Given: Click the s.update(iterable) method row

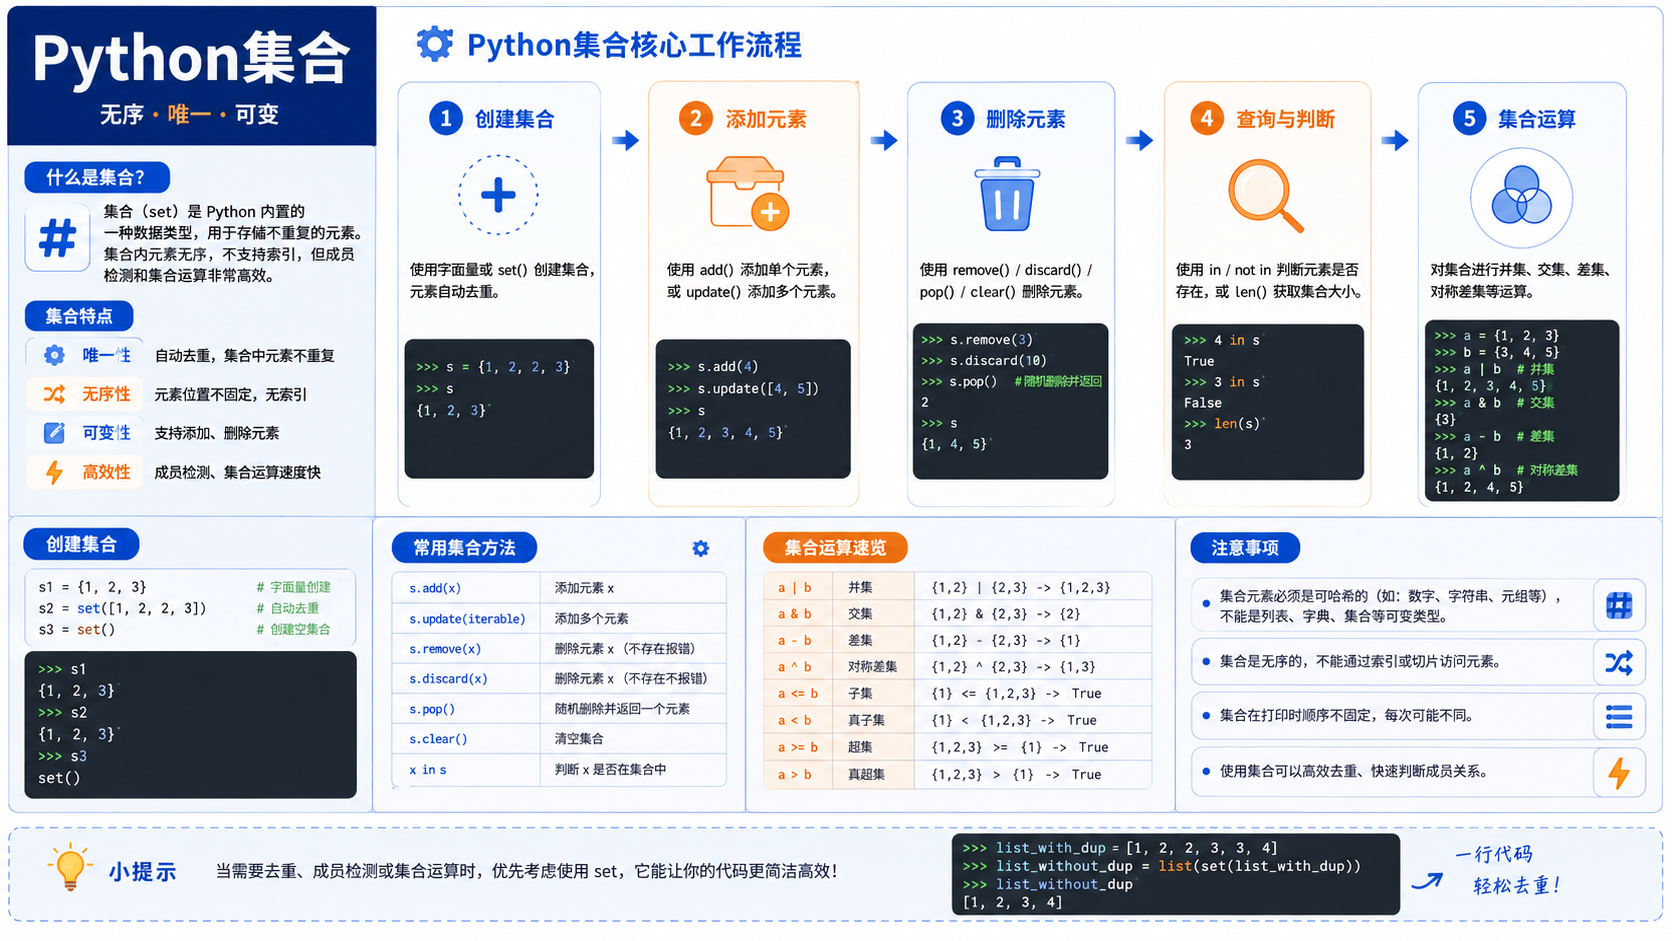Looking at the screenshot, I should pyautogui.click(x=559, y=619).
